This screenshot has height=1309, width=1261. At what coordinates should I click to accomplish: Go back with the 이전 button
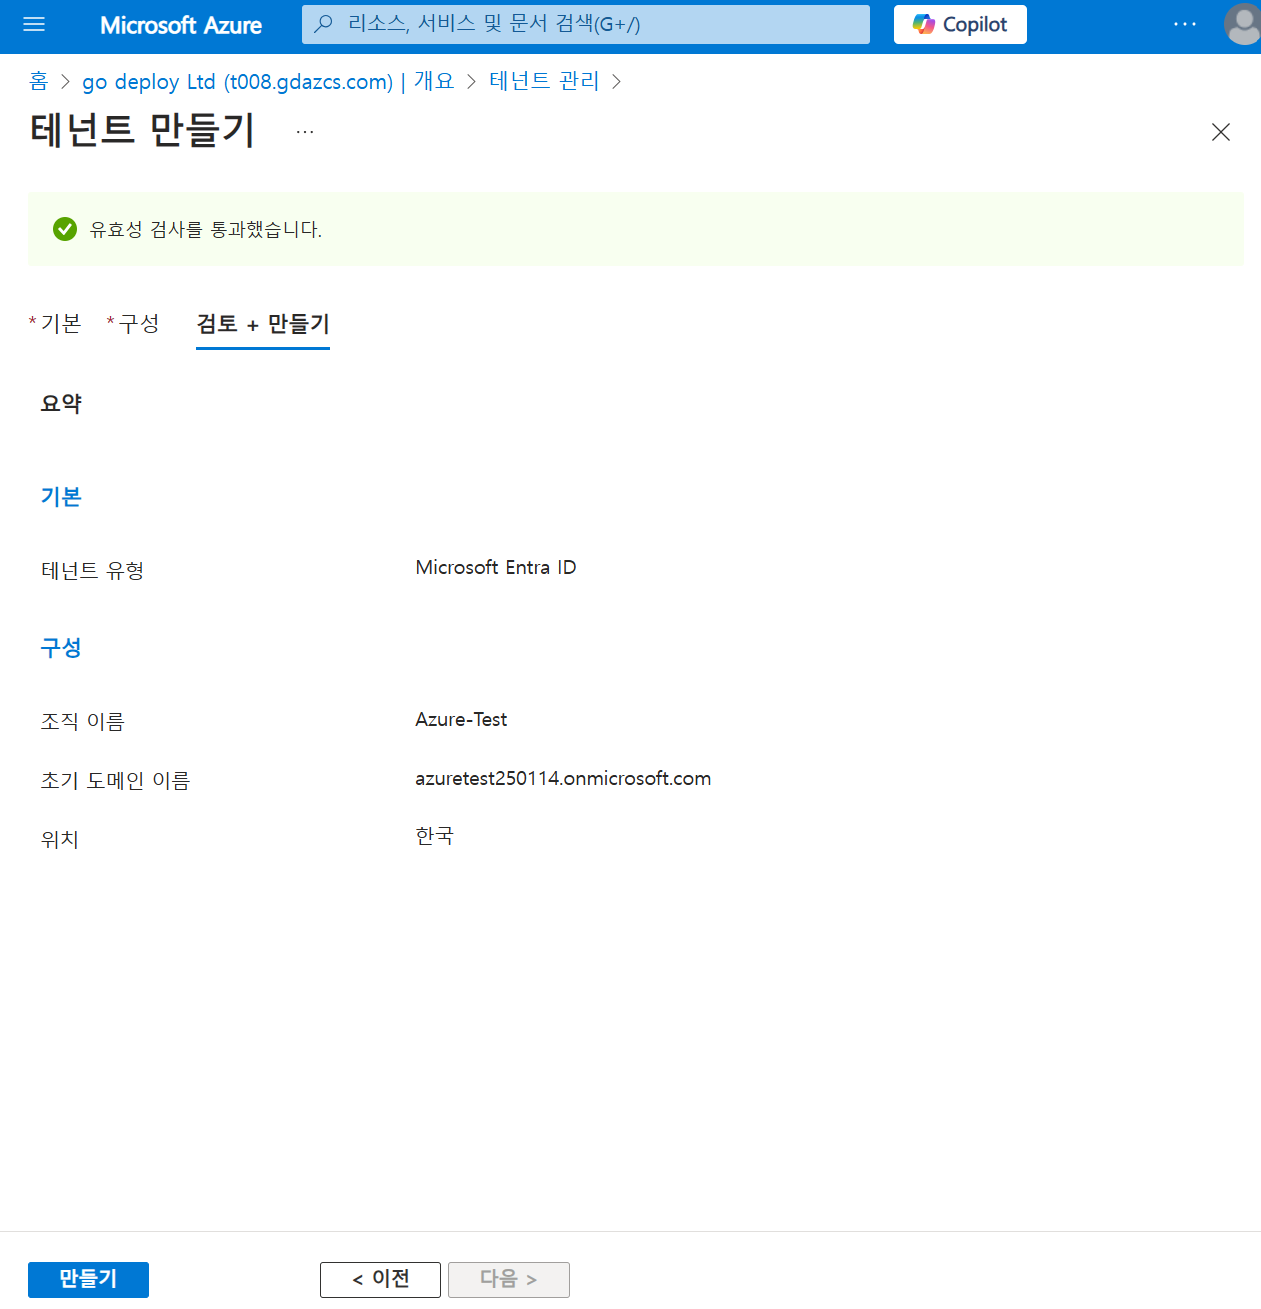tap(380, 1279)
